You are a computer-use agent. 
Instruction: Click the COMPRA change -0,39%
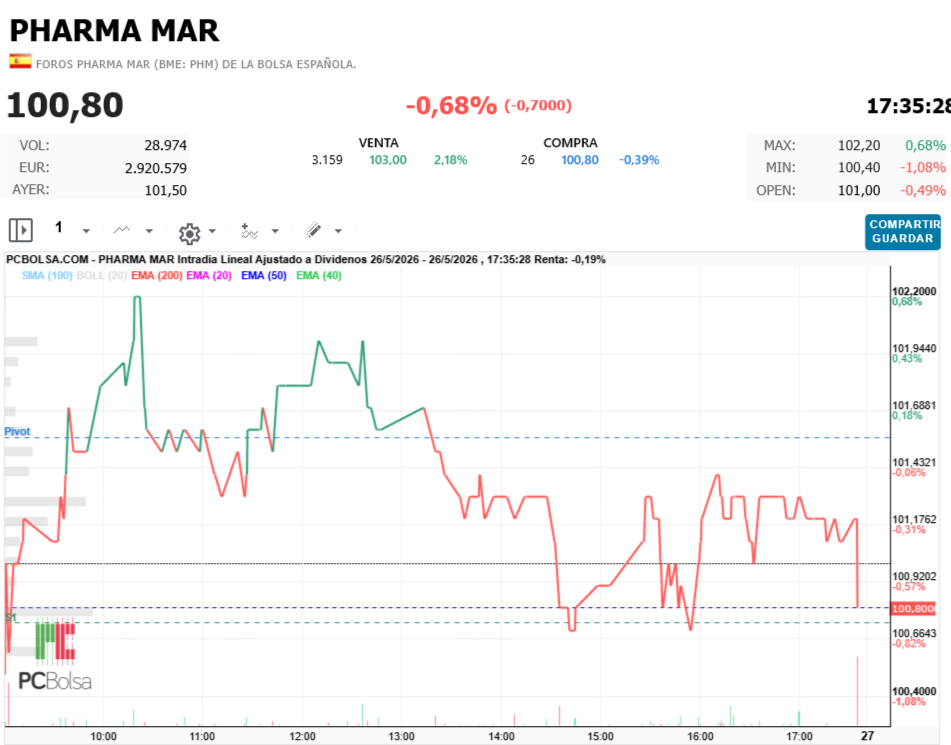point(639,160)
